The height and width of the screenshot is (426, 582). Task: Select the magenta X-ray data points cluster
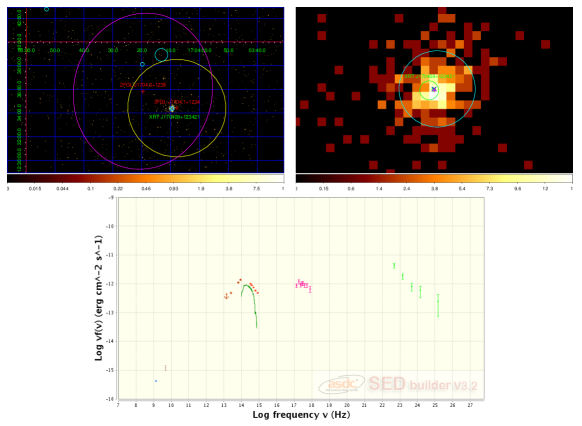pyautogui.click(x=303, y=285)
